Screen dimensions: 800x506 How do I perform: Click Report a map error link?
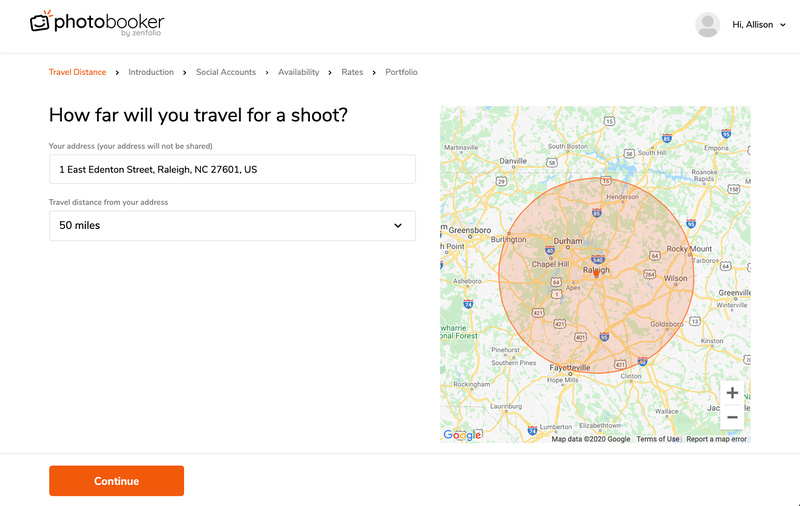click(x=716, y=439)
